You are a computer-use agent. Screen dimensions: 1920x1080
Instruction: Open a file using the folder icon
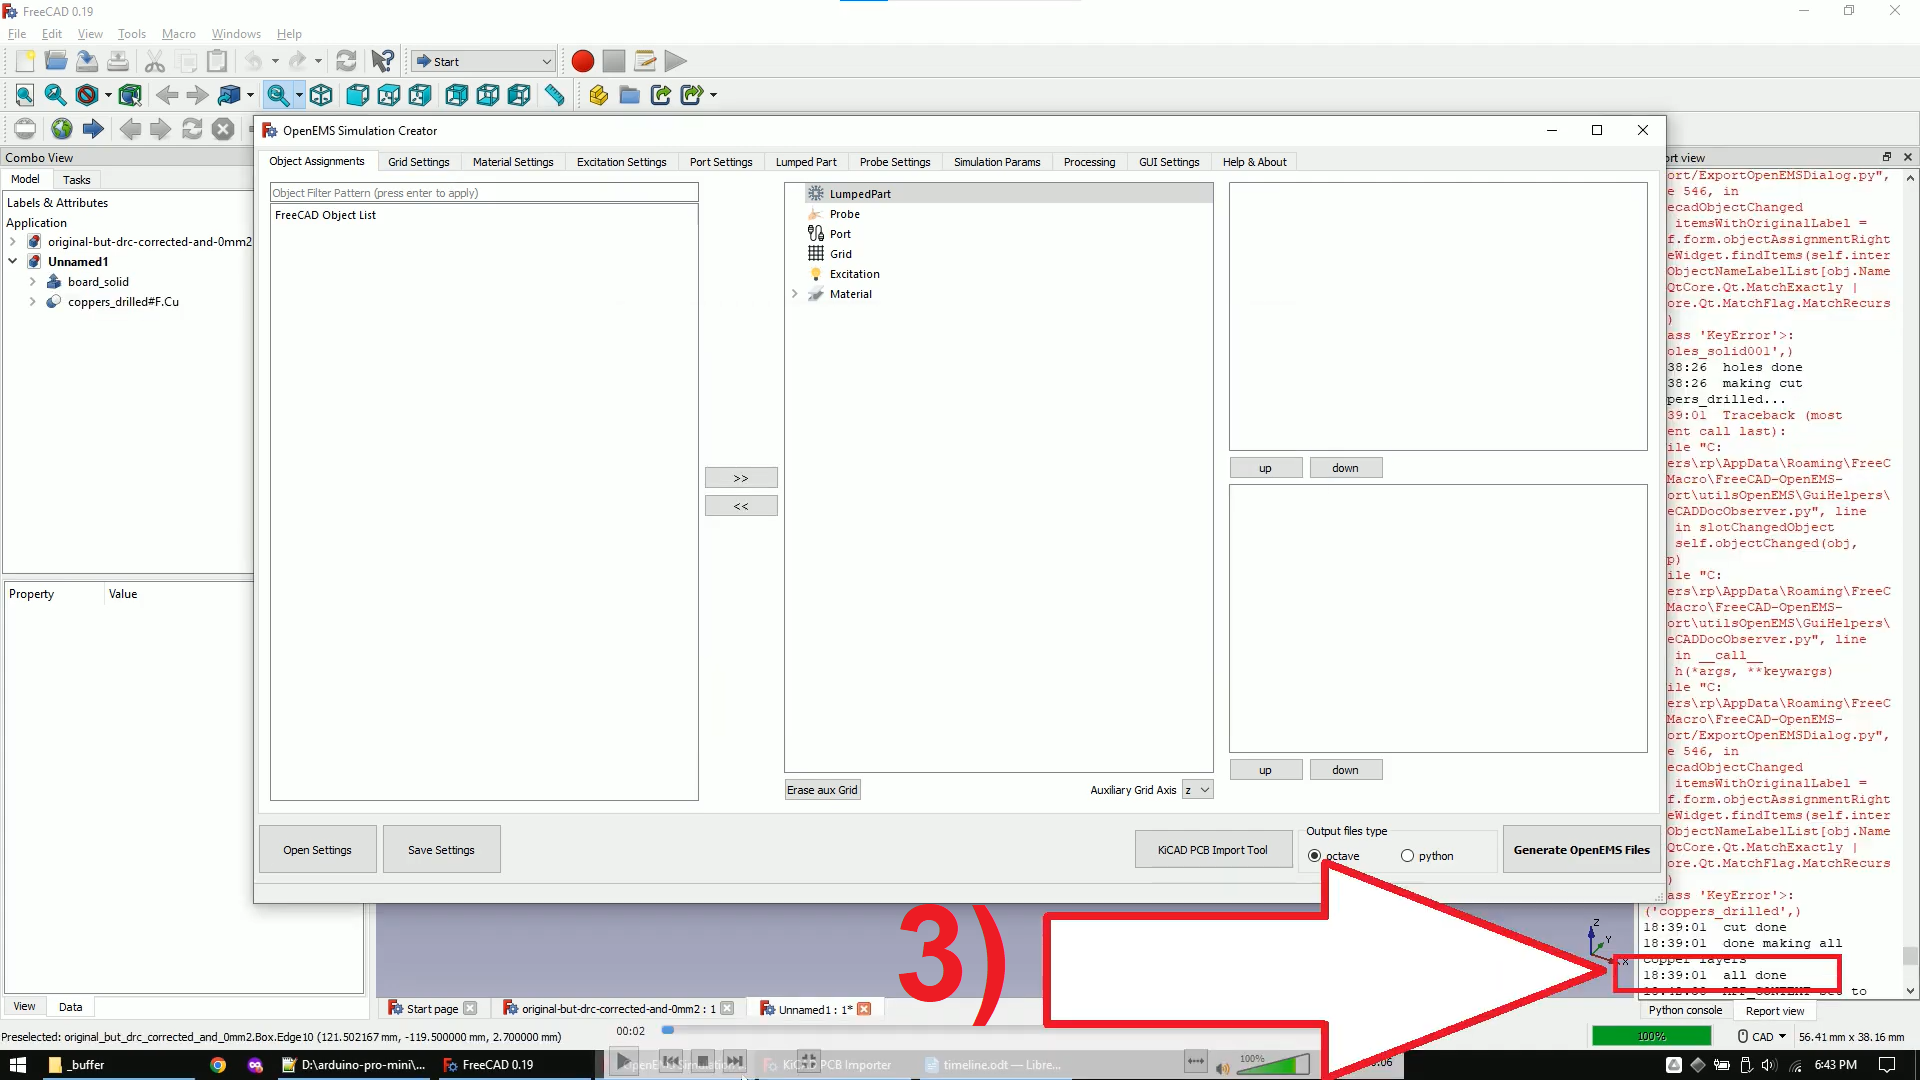coord(56,61)
